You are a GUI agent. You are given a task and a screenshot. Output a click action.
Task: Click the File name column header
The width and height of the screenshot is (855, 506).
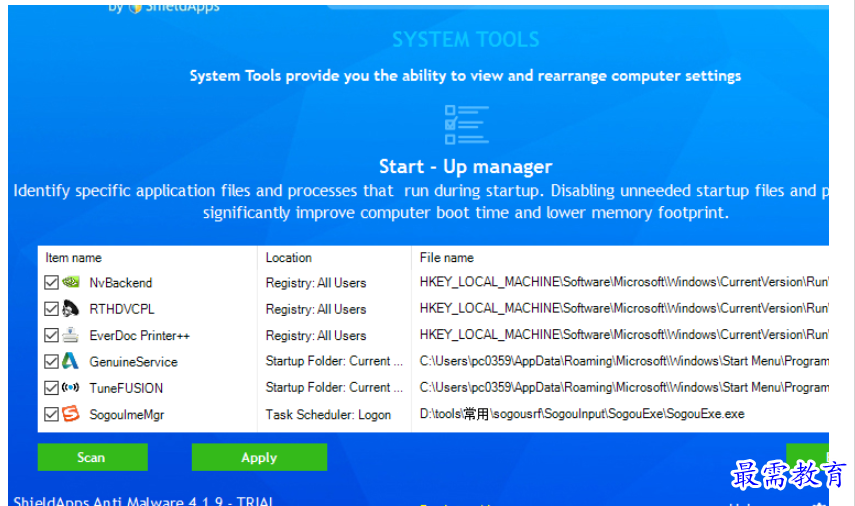click(447, 257)
